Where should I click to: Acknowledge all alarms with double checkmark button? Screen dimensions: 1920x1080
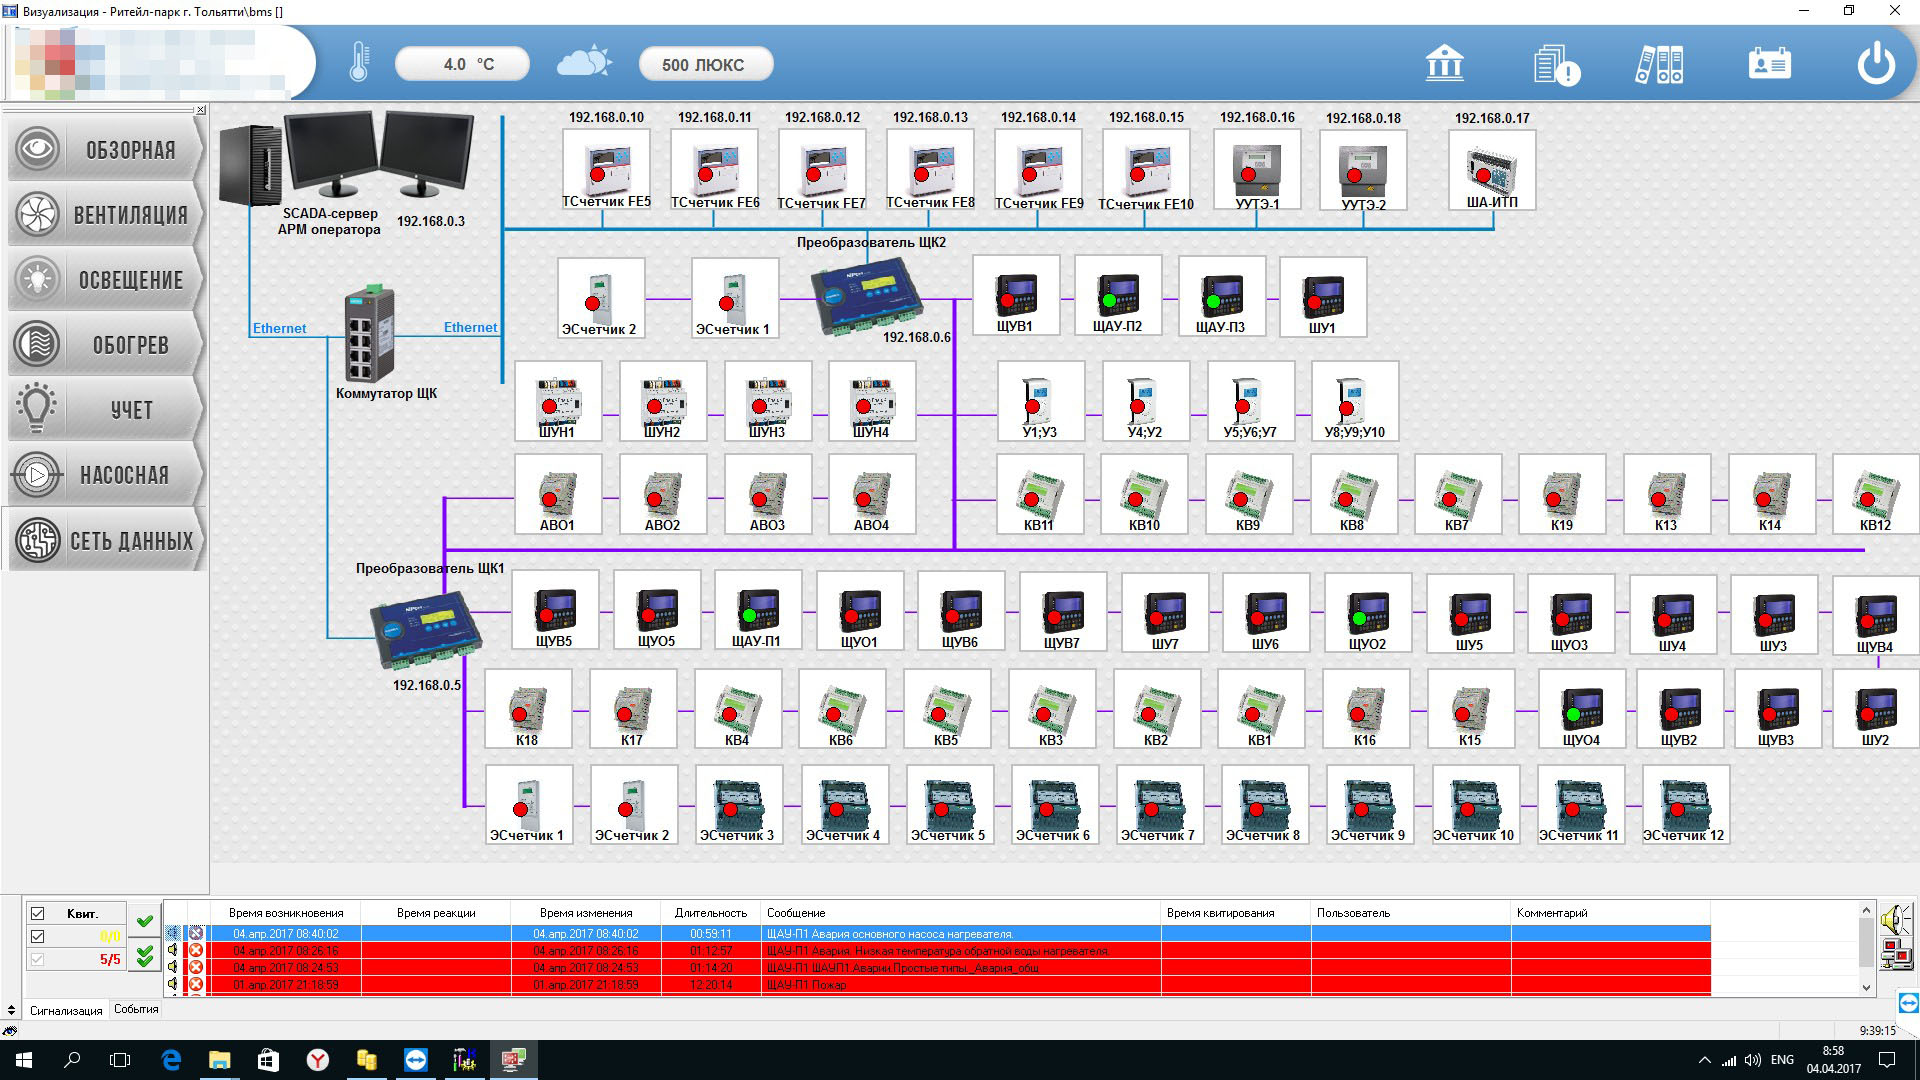pyautogui.click(x=145, y=957)
